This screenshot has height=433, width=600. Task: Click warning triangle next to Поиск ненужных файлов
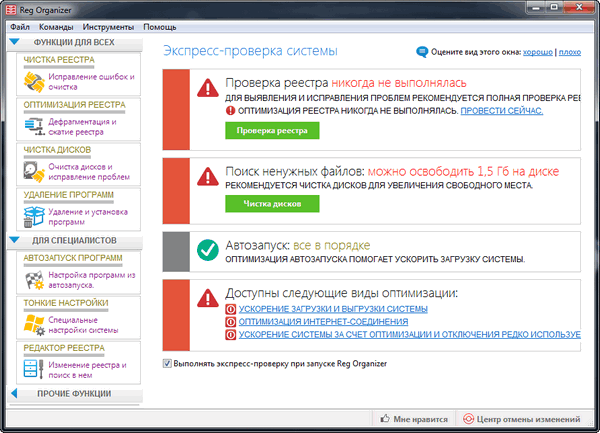click(208, 176)
